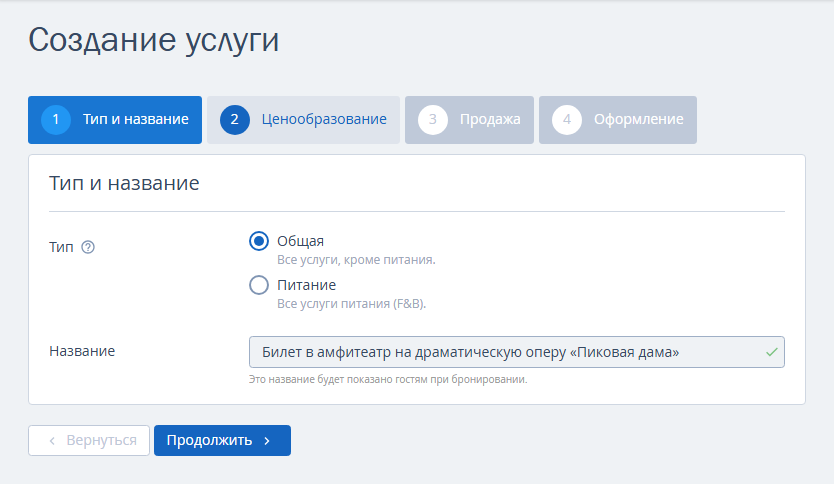Click the Вернуться button
The height and width of the screenshot is (484, 834).
pos(89,440)
